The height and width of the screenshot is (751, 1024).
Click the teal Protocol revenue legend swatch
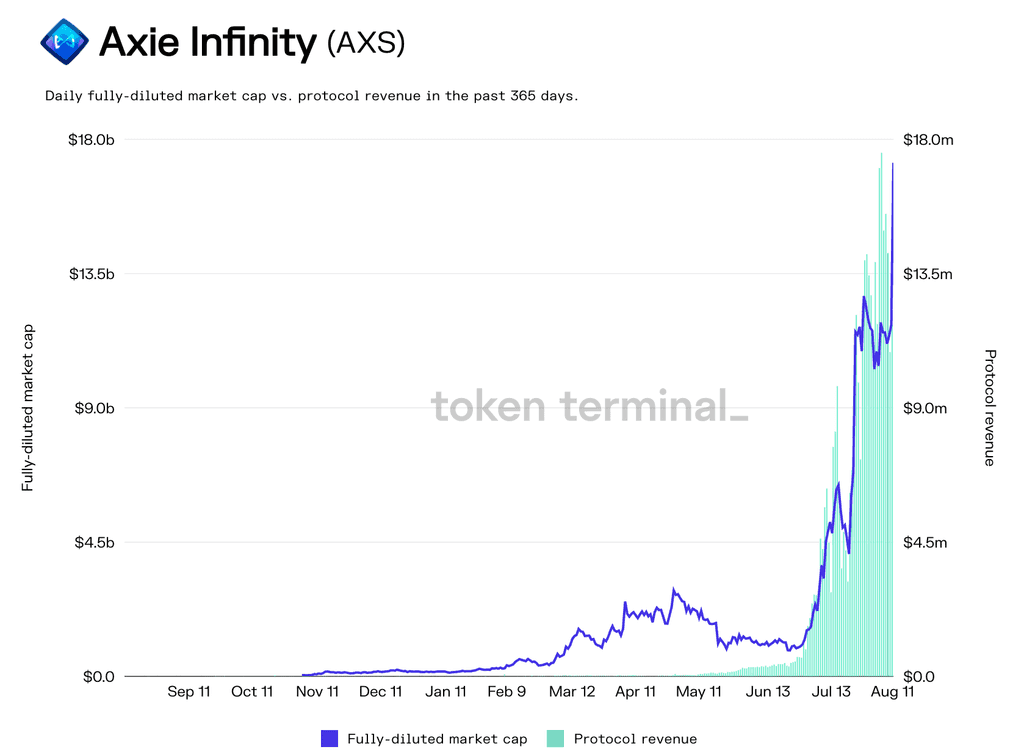[555, 739]
